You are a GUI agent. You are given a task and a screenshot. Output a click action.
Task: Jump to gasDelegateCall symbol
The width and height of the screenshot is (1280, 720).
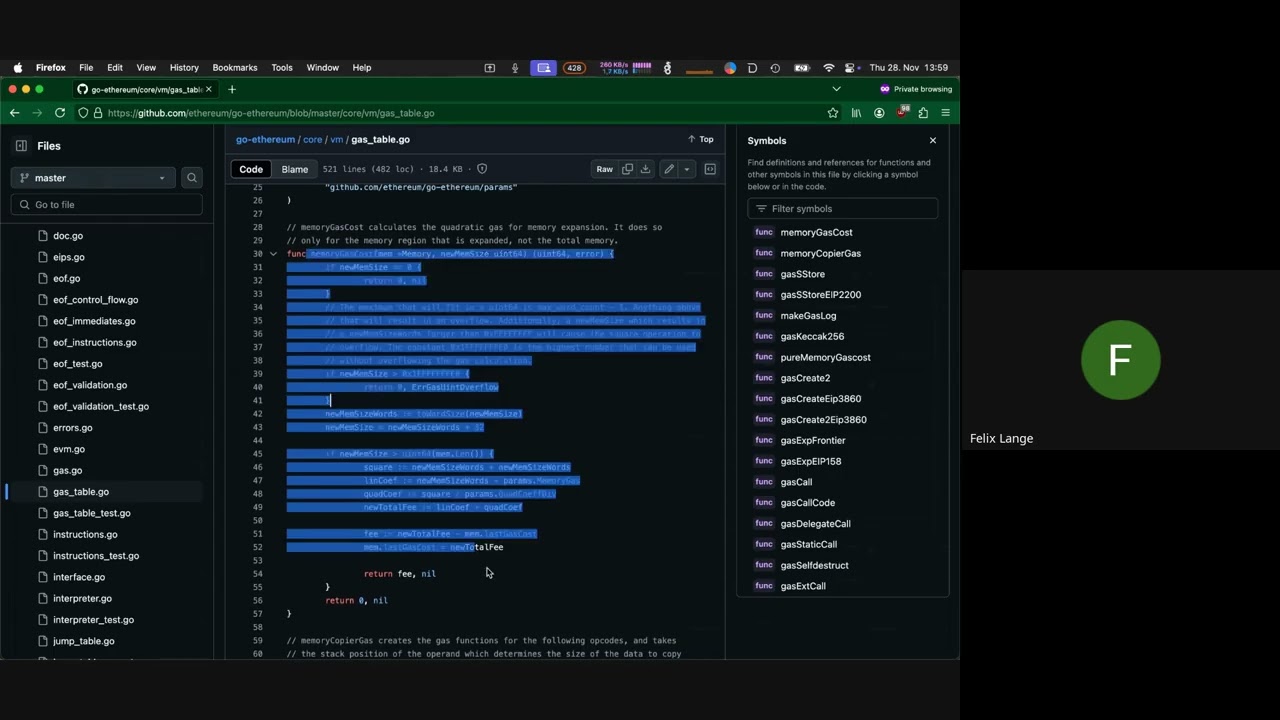point(816,524)
